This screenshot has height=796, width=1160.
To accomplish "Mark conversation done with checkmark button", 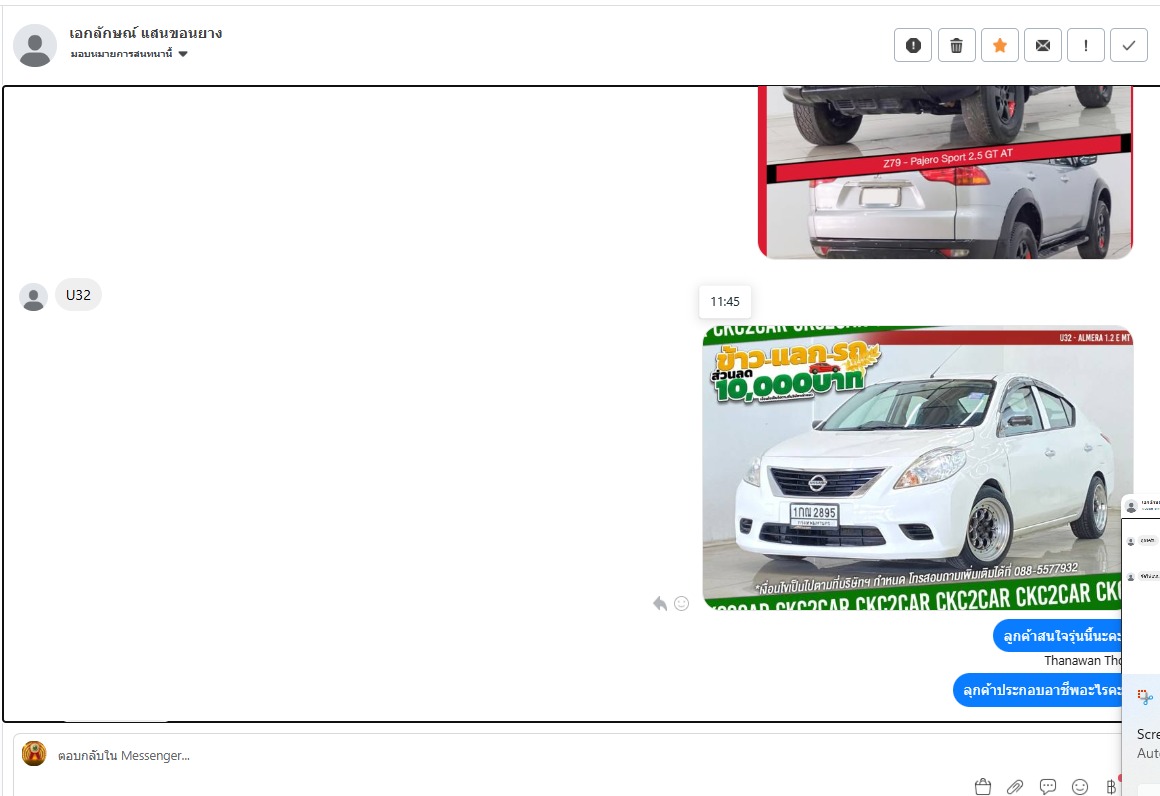I will coord(1129,45).
